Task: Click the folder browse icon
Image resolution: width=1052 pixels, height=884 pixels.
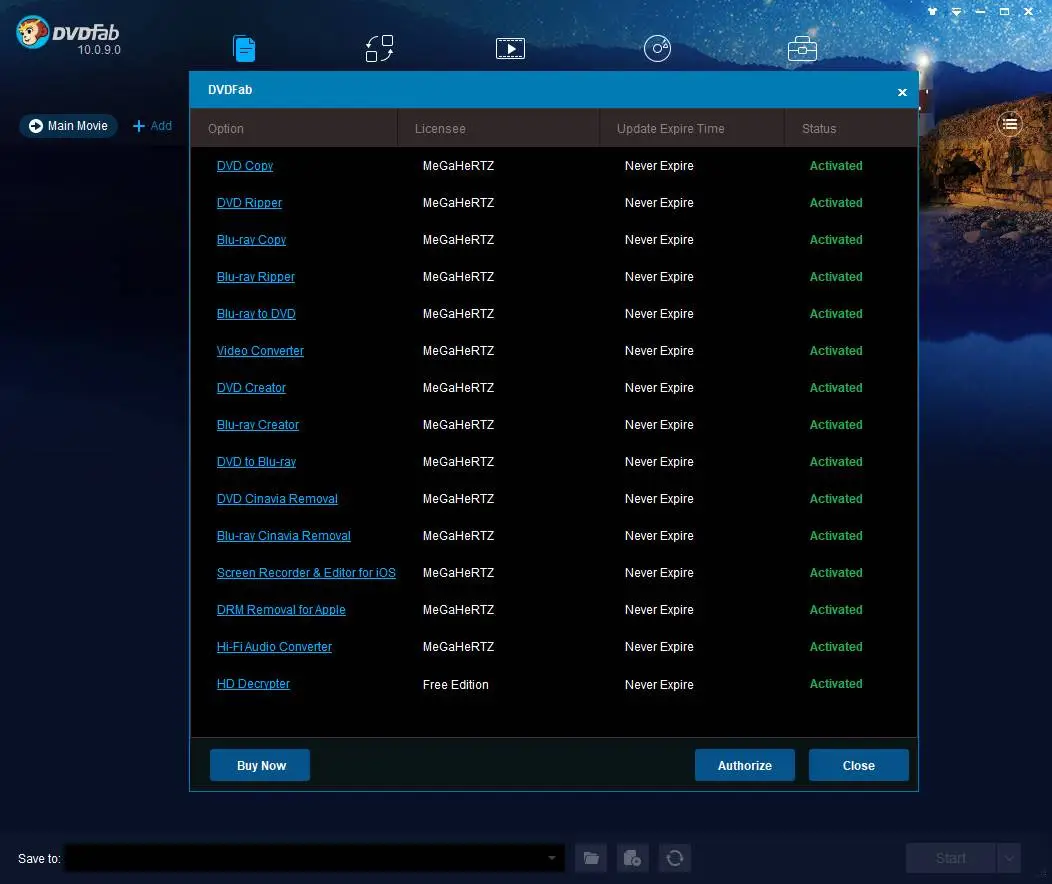Action: click(x=591, y=858)
